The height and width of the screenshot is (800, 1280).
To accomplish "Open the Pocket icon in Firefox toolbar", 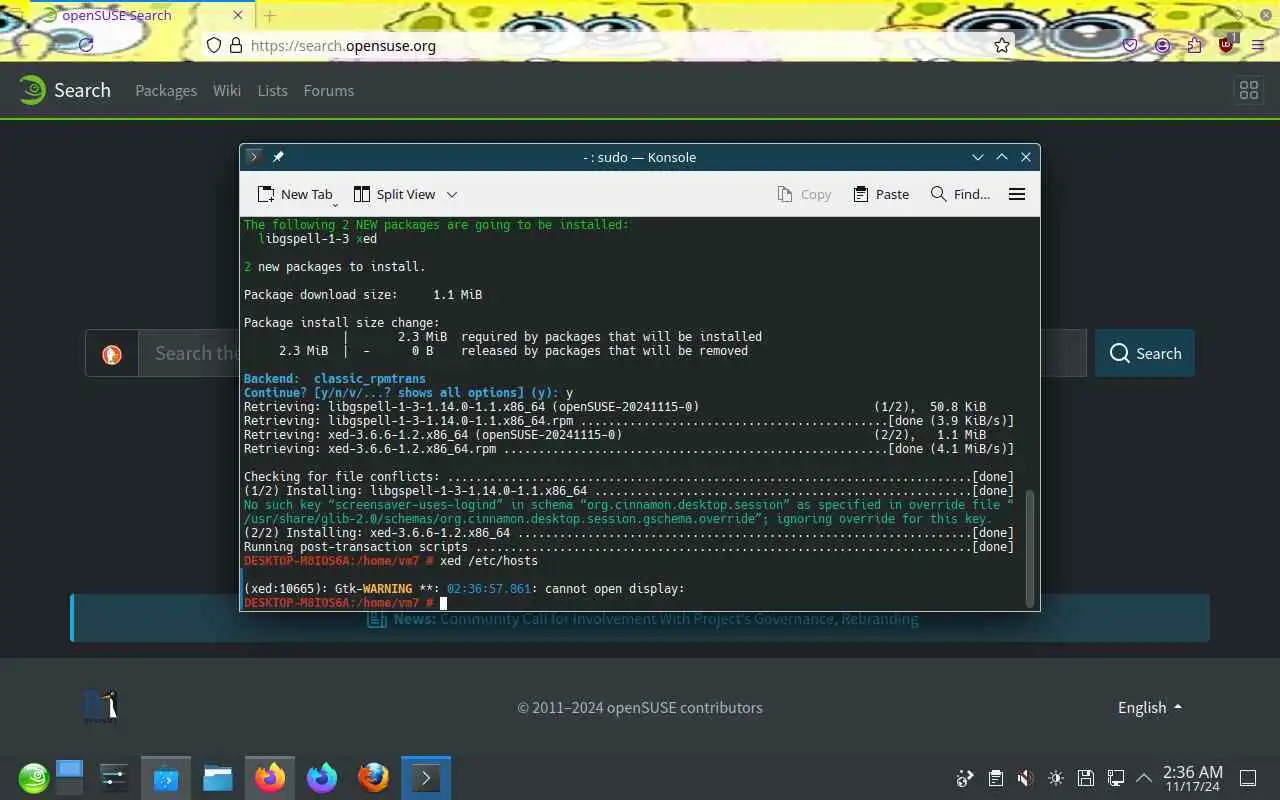I will [1130, 45].
